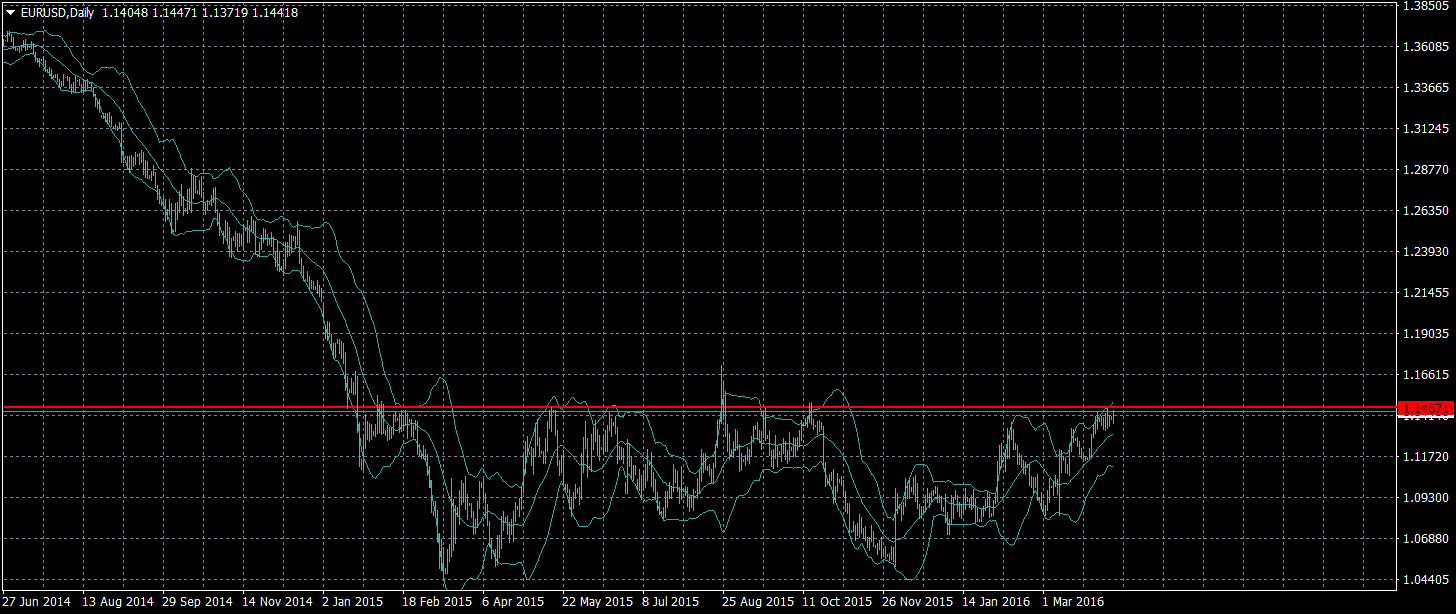Click the 1.31245 price scale label

click(x=1426, y=129)
